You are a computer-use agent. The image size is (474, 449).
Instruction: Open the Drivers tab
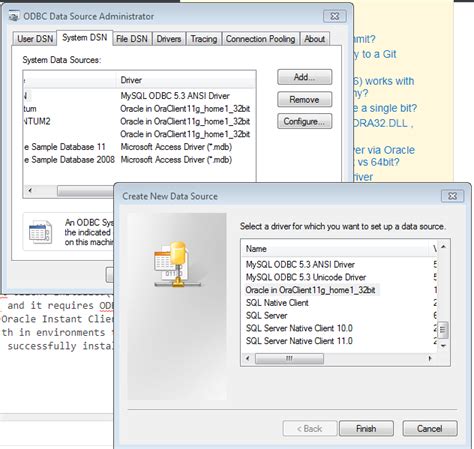169,39
